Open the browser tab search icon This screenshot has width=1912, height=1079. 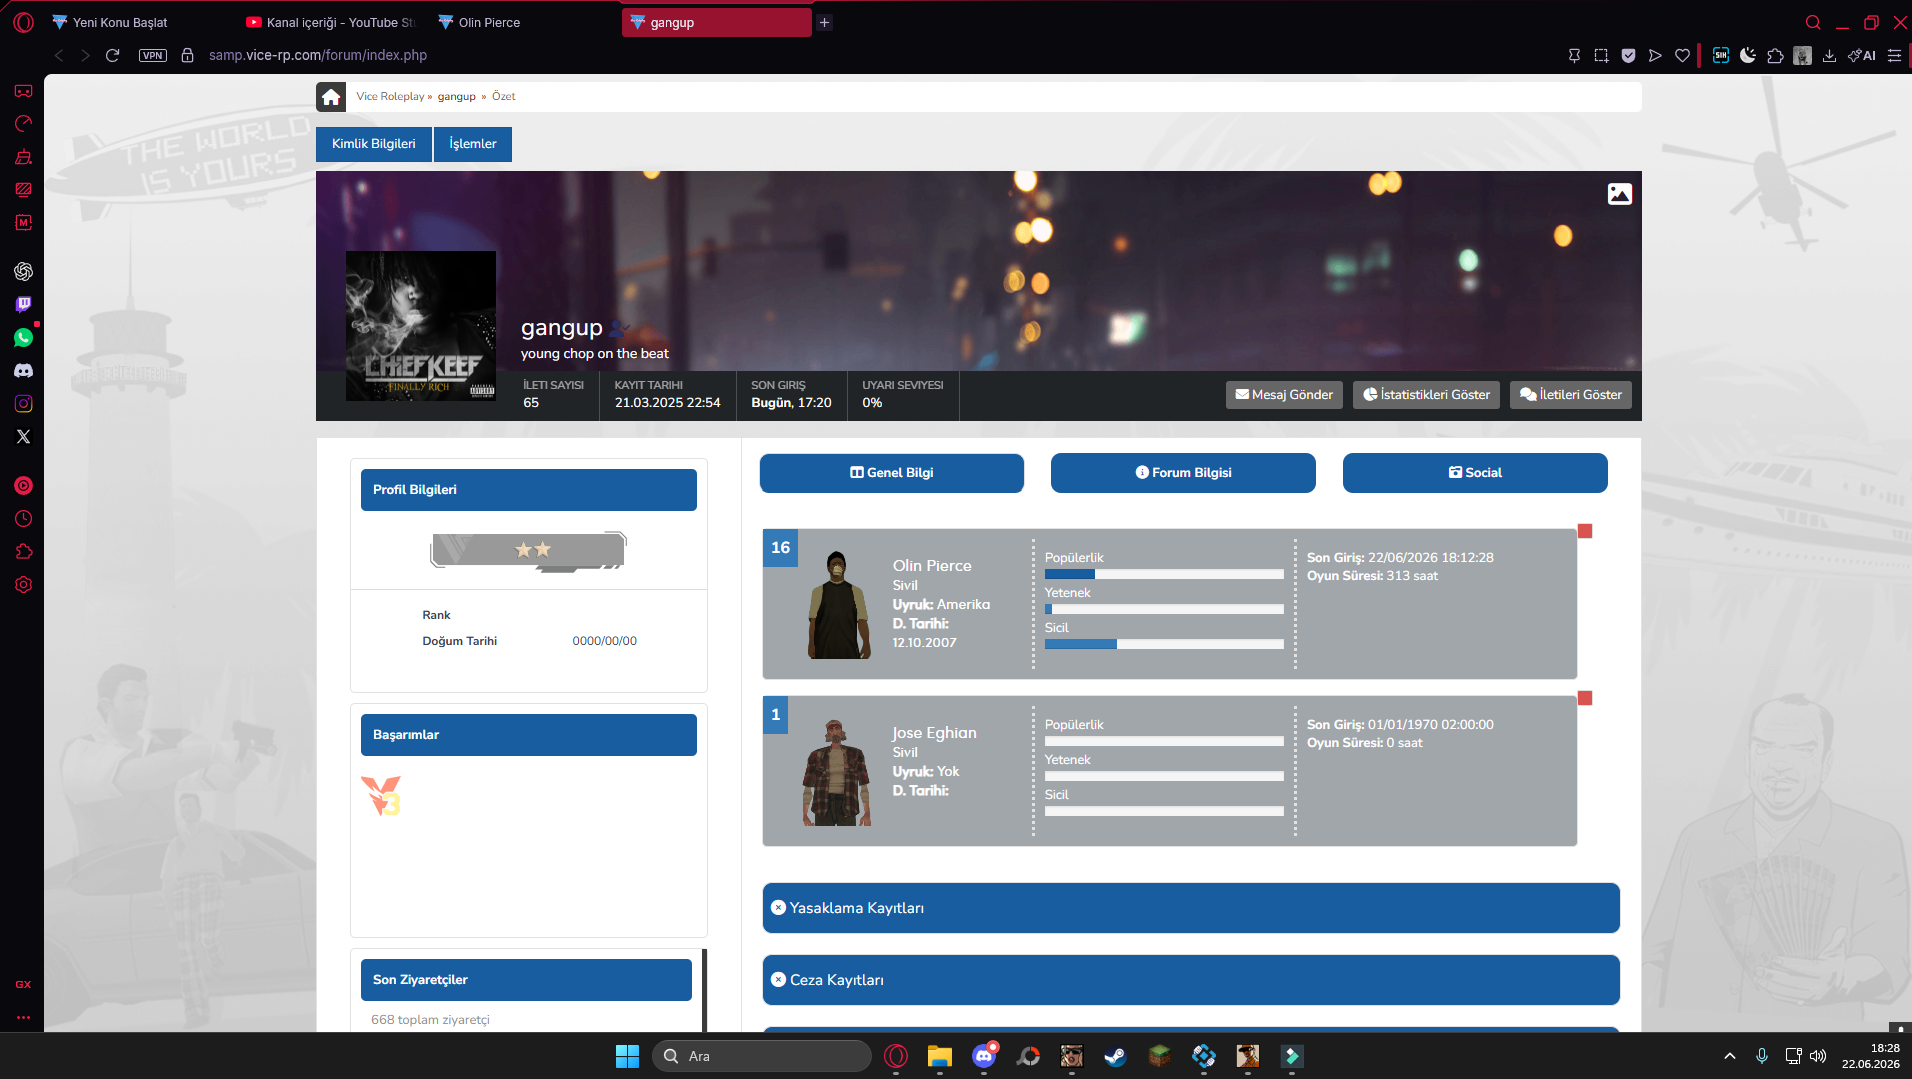click(x=1813, y=22)
